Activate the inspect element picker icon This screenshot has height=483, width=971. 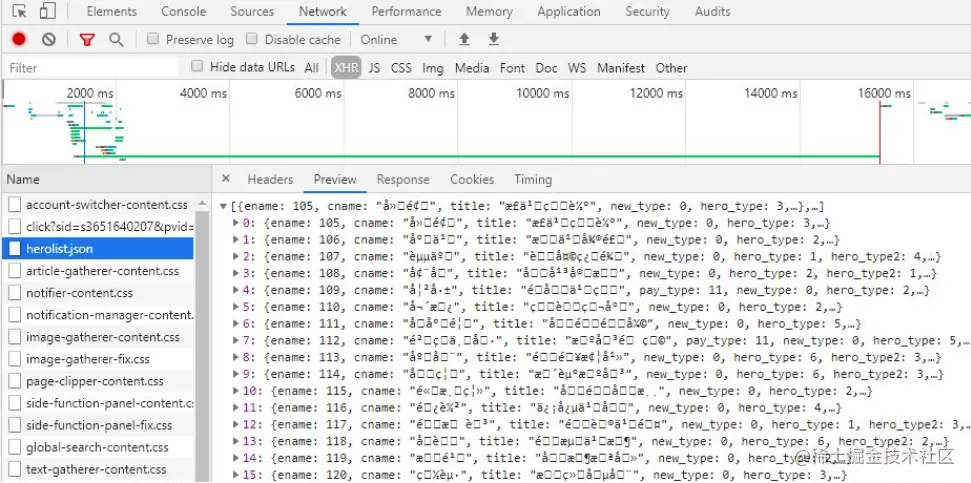tap(19, 12)
